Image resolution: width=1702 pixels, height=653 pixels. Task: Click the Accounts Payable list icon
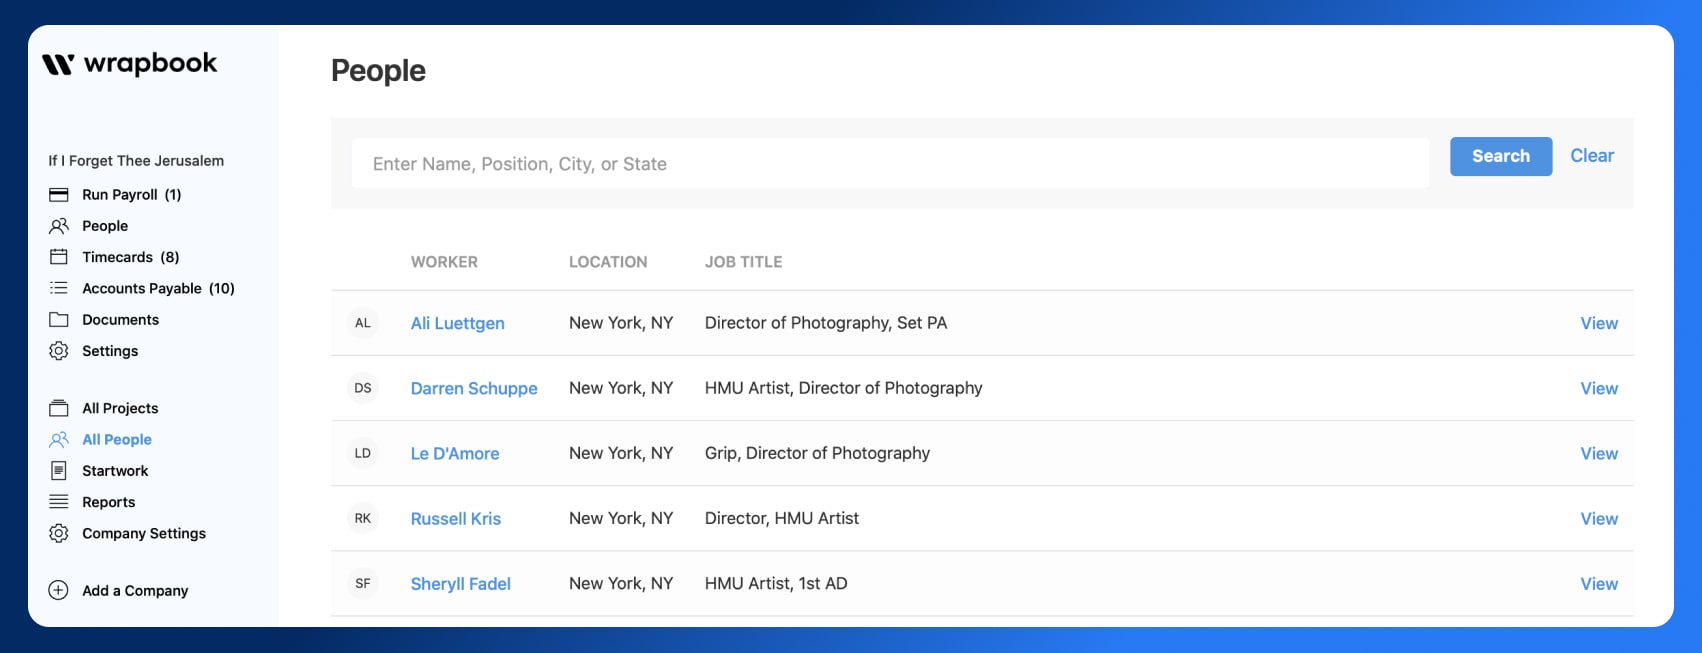pyautogui.click(x=59, y=288)
